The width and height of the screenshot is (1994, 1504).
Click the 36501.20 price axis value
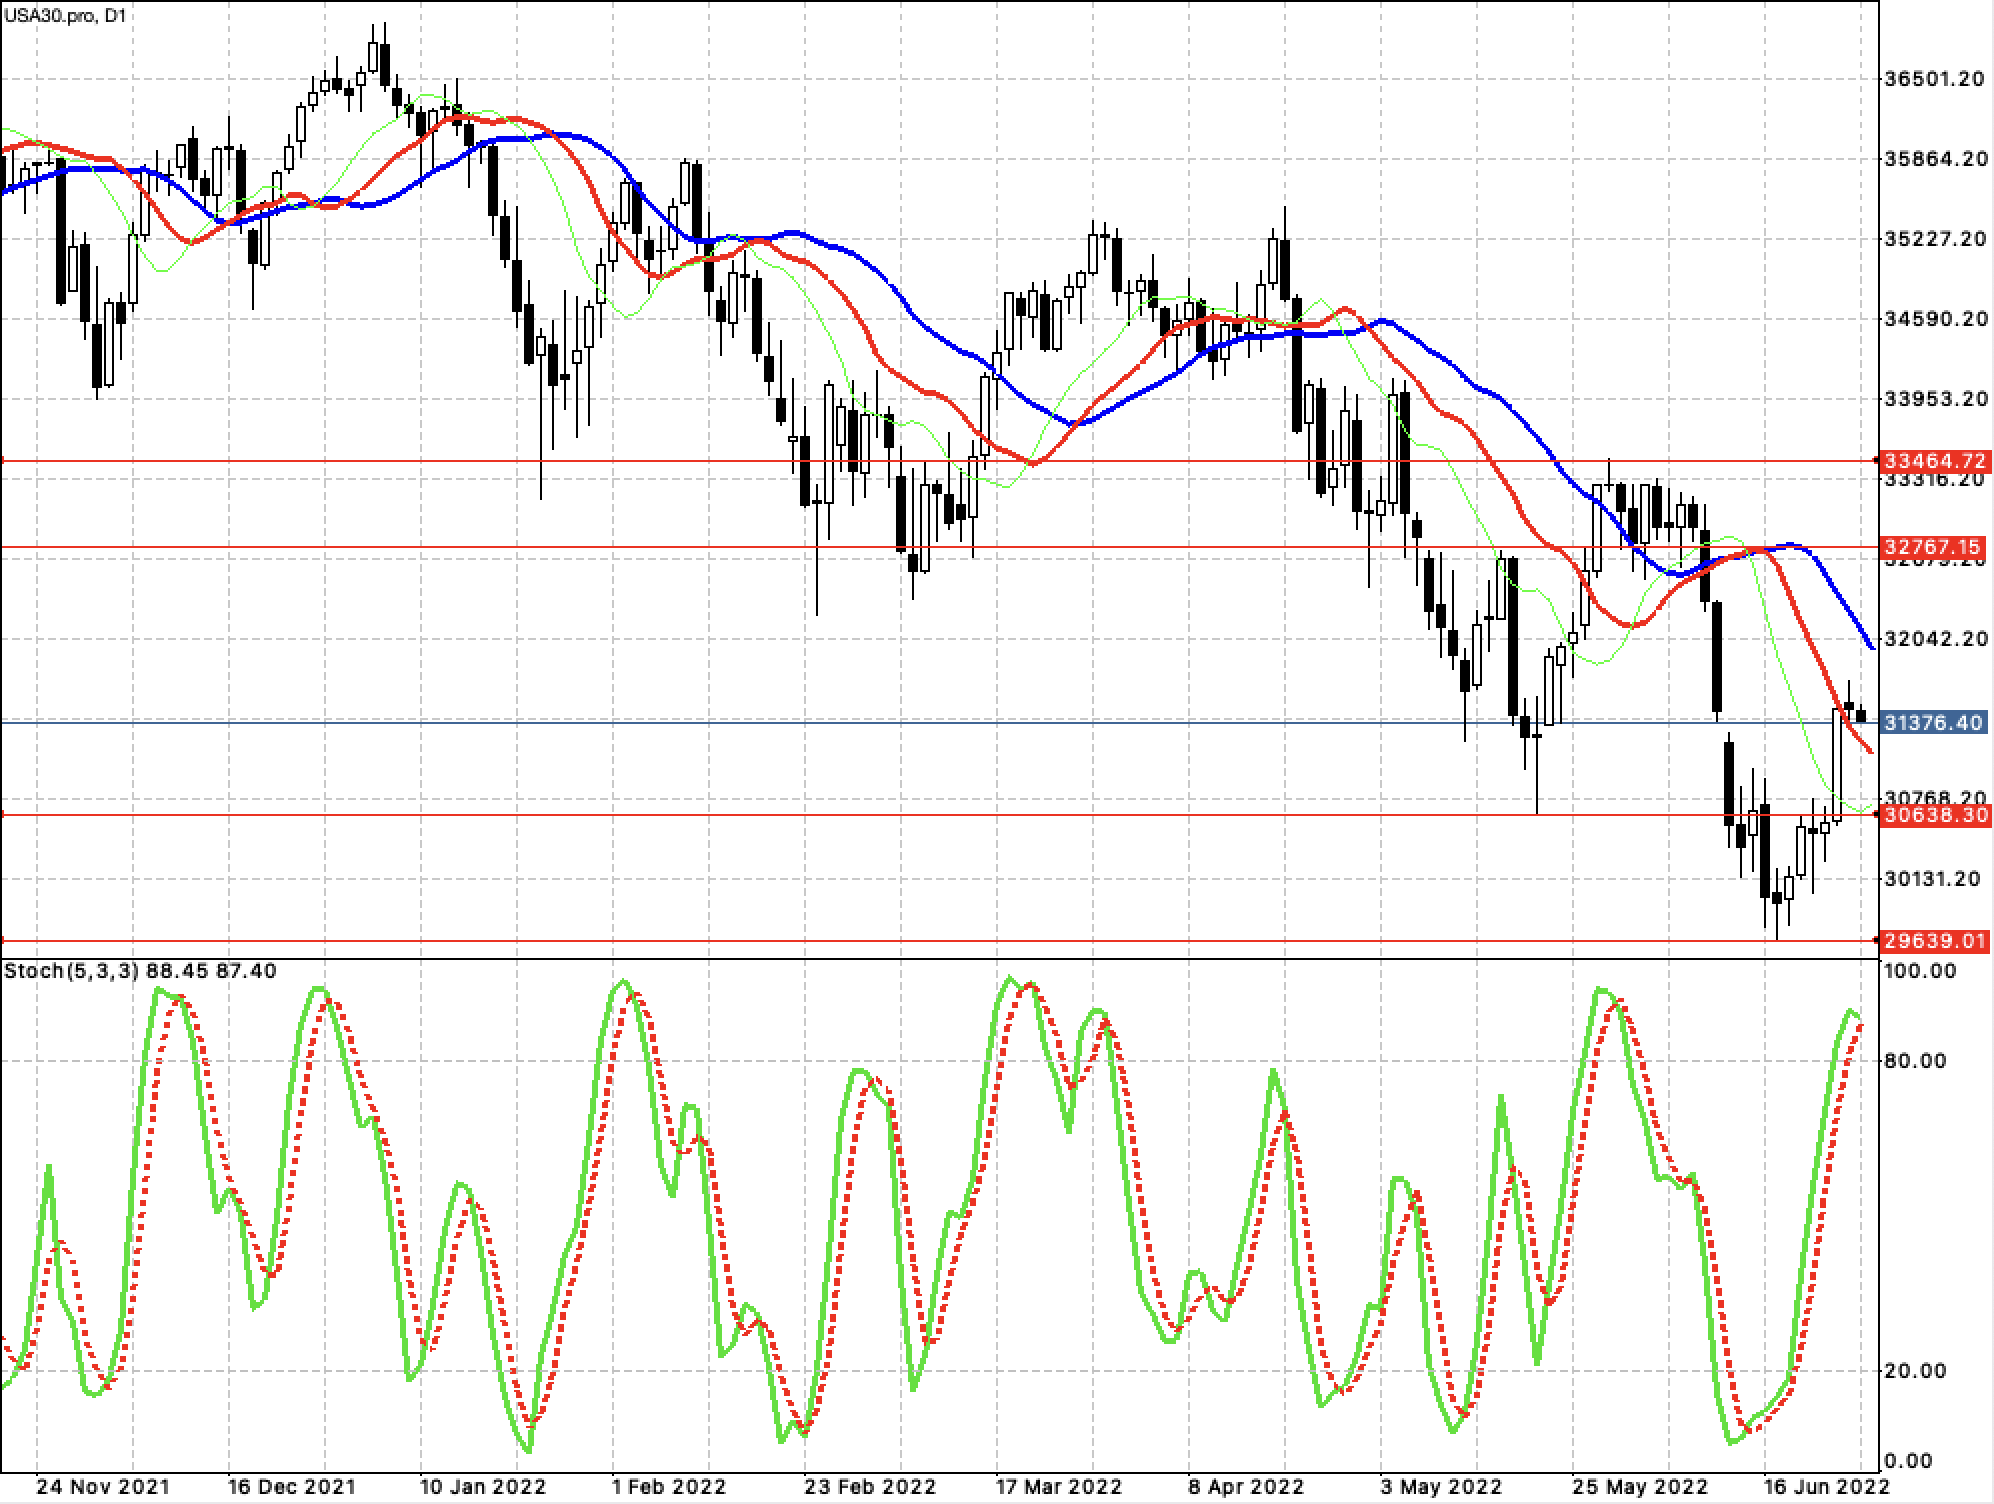(1934, 79)
